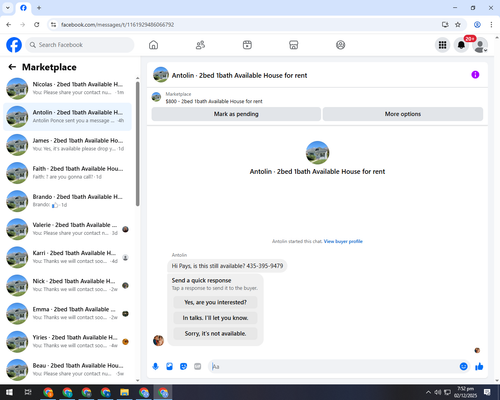500x400 pixels.
Task: Bookmark this page with the star
Action: 458,25
